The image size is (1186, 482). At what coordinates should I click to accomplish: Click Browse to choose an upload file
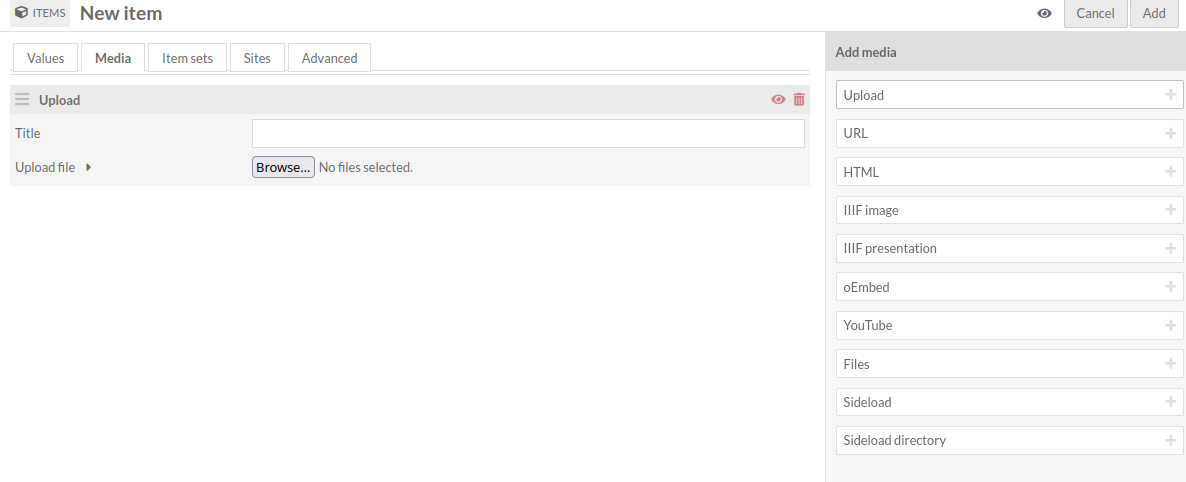[283, 167]
